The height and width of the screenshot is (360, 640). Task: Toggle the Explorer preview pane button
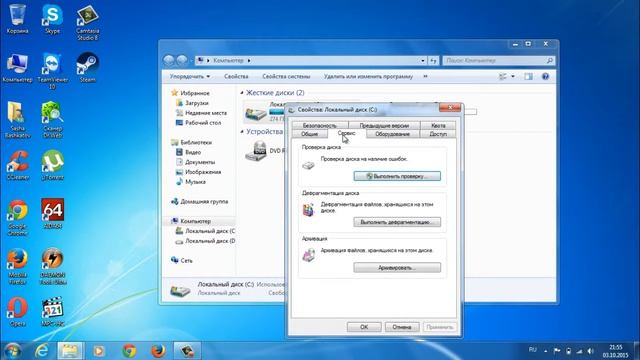(529, 77)
